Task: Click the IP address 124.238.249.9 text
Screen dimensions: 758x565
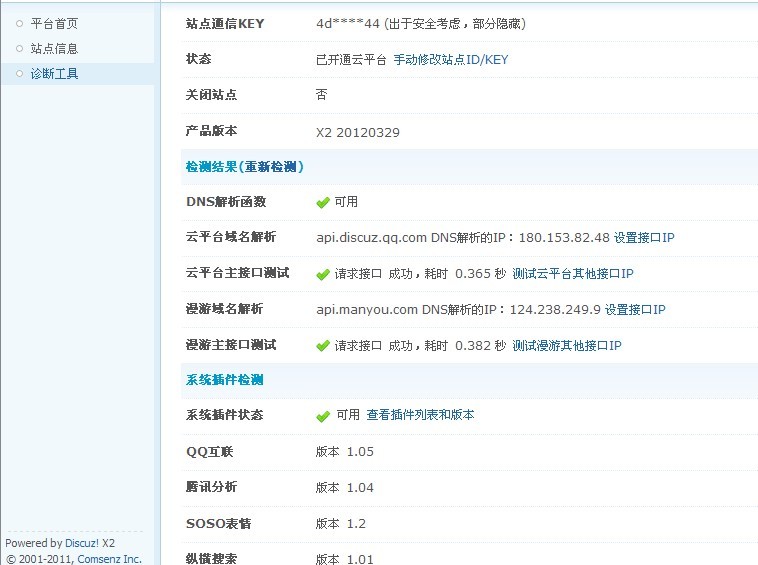Action: [x=555, y=309]
